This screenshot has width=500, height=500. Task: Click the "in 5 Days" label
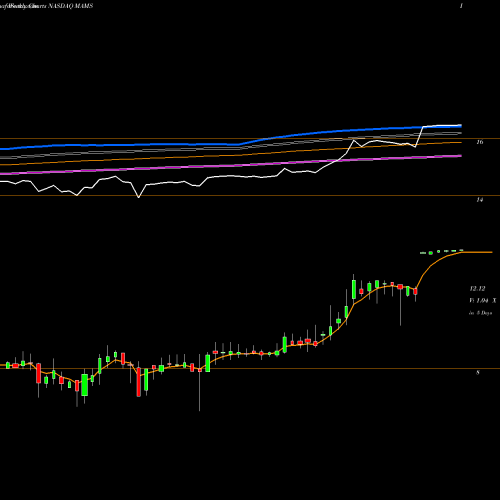480,313
